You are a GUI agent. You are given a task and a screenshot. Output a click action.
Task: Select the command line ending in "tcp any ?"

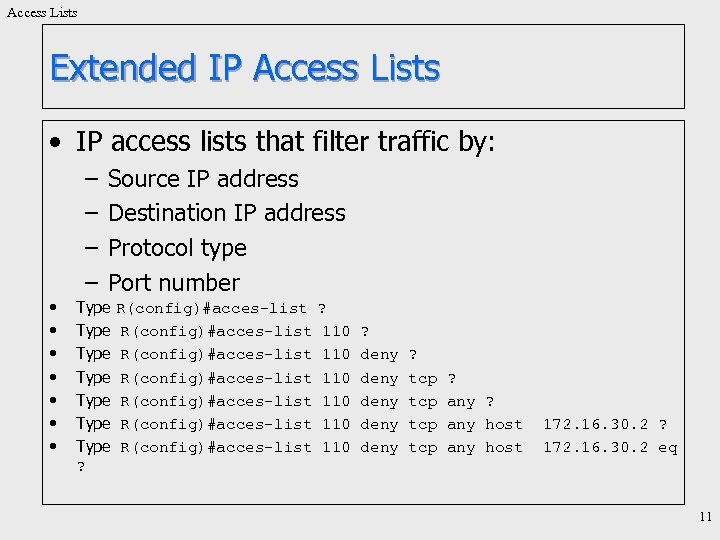(x=307, y=401)
